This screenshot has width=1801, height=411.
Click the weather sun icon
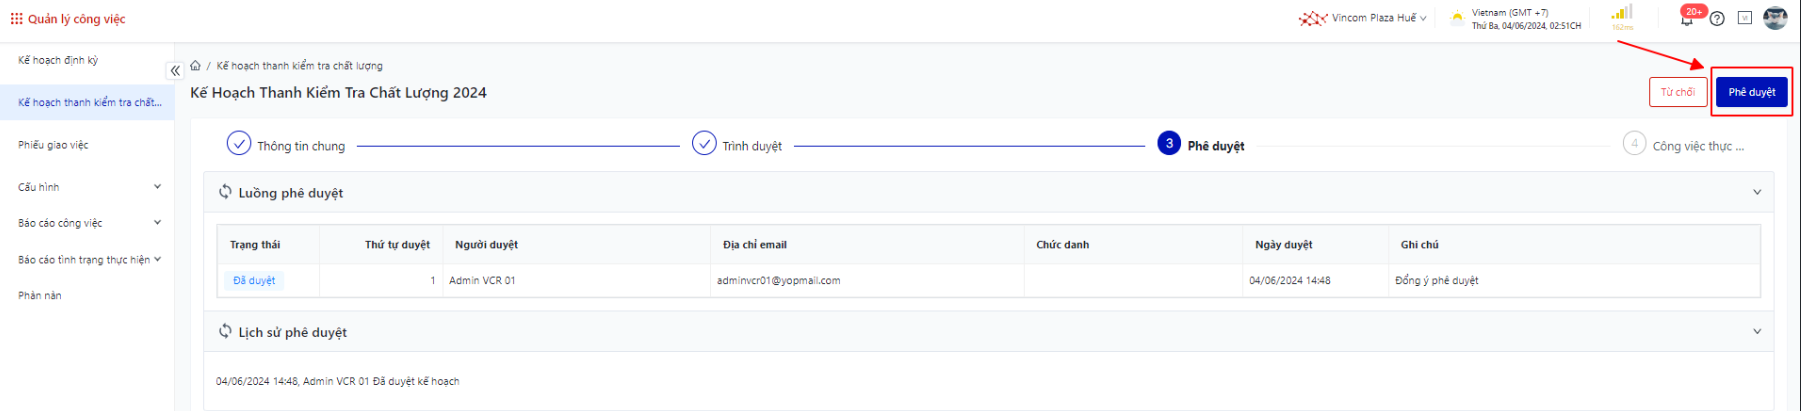[1457, 18]
